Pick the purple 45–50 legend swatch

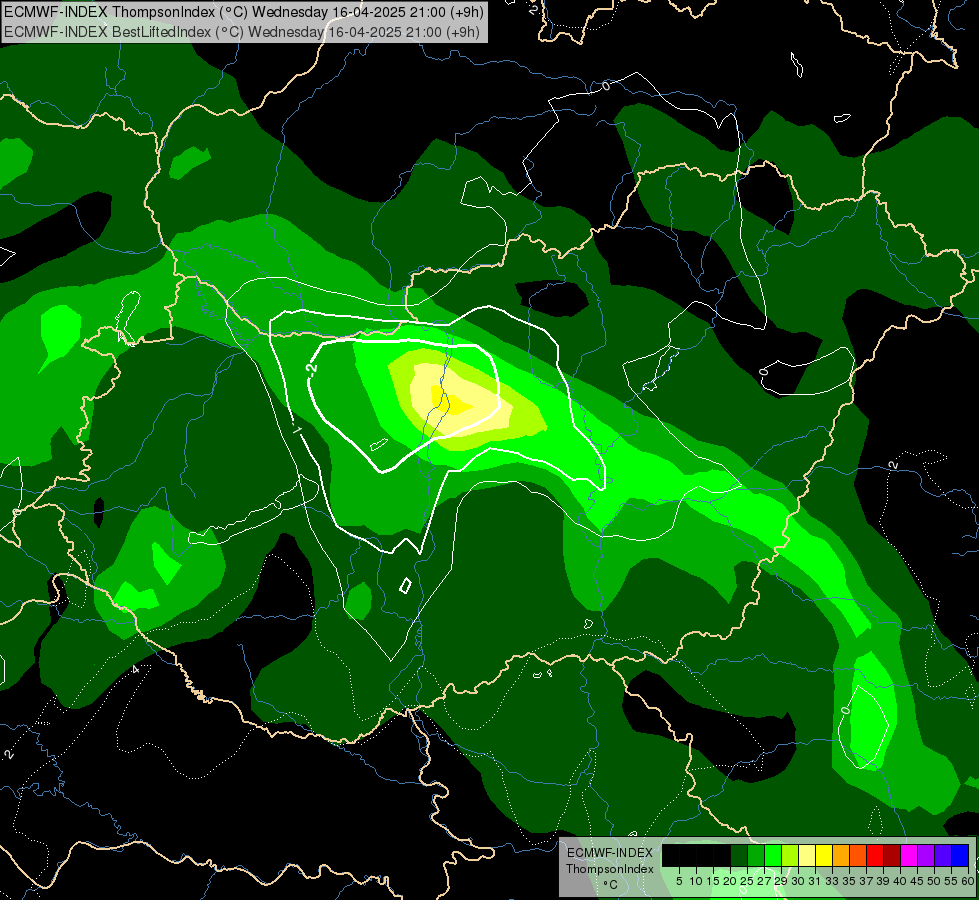926,855
